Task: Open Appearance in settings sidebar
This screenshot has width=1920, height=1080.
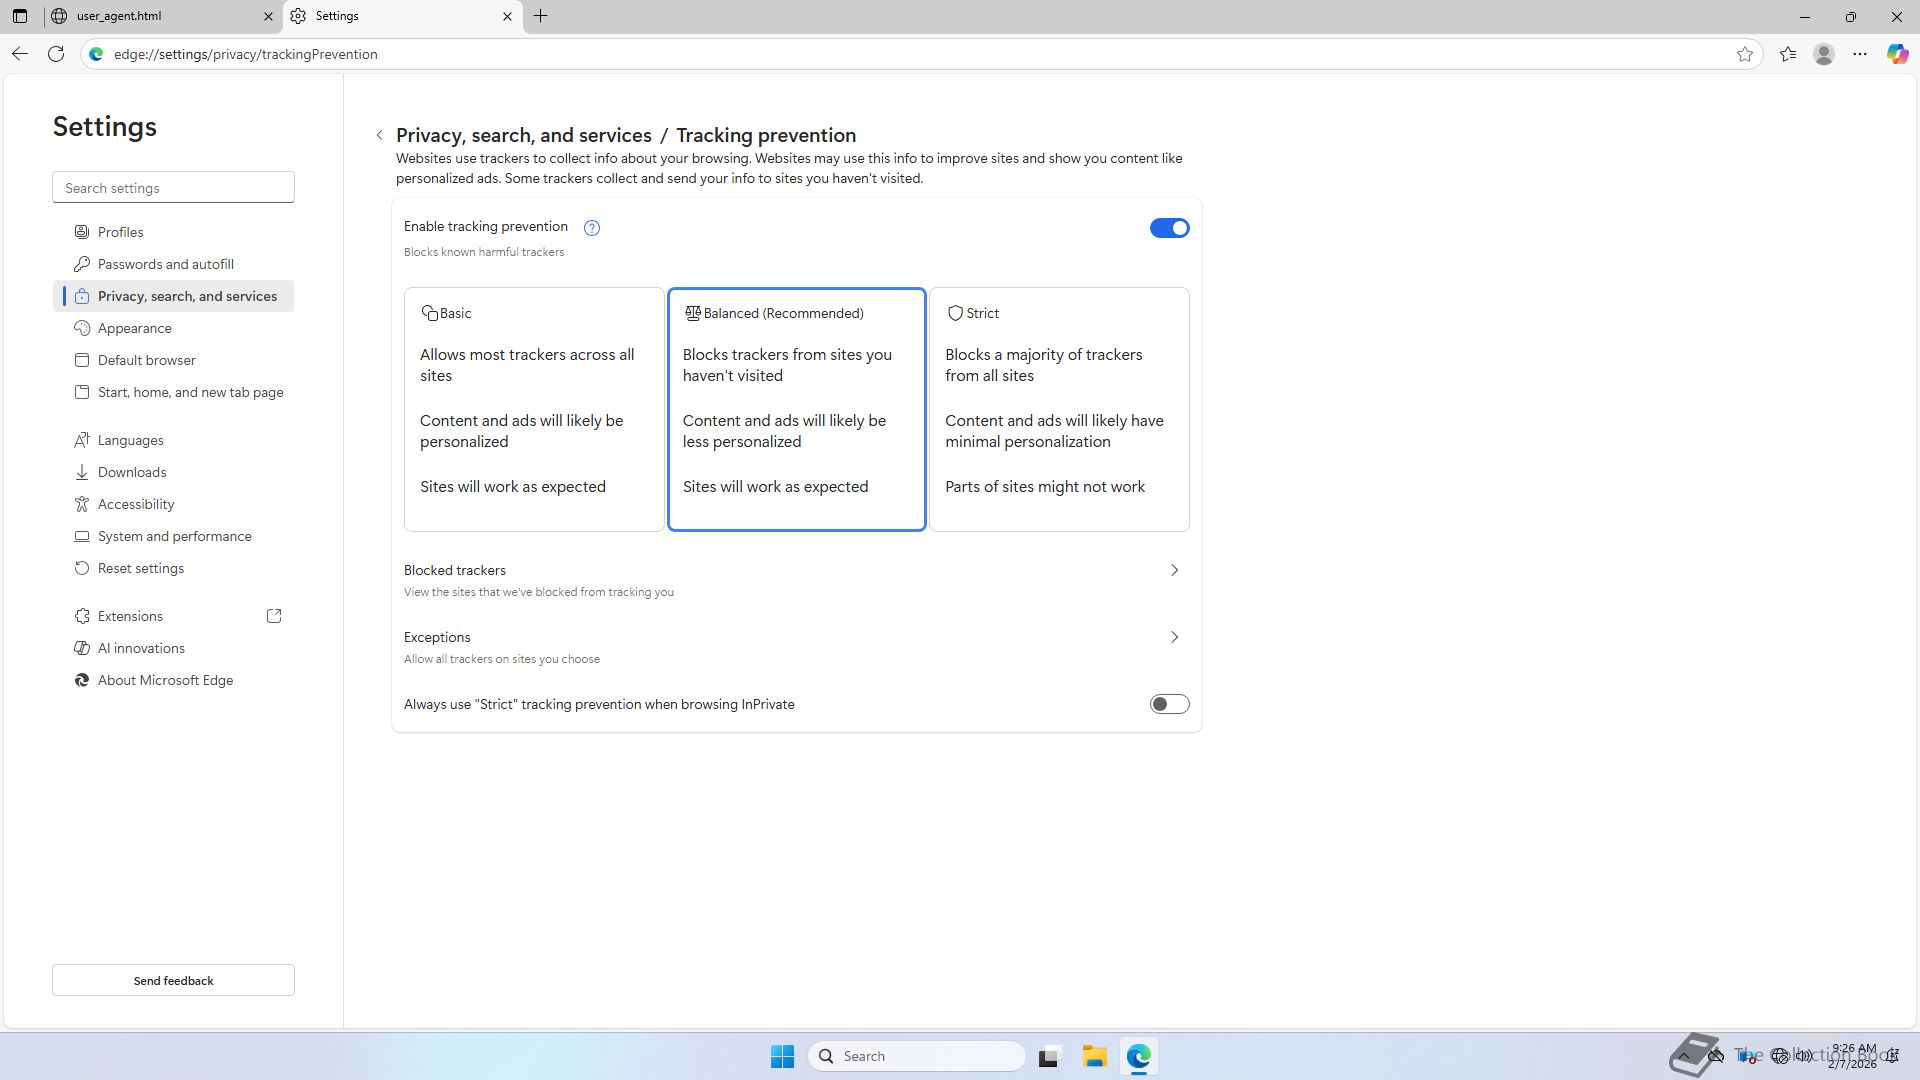Action: coord(135,328)
